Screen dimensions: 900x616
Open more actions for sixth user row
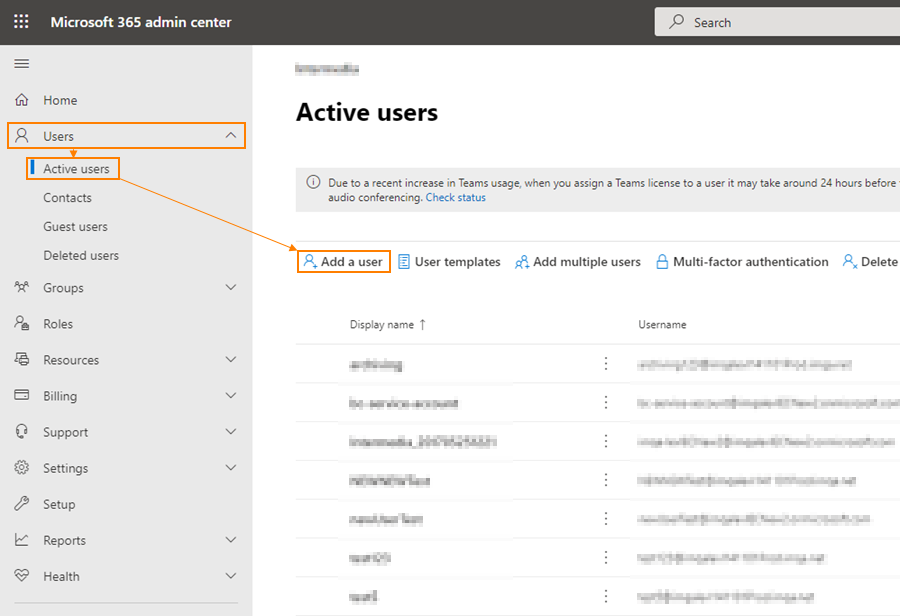(x=606, y=557)
